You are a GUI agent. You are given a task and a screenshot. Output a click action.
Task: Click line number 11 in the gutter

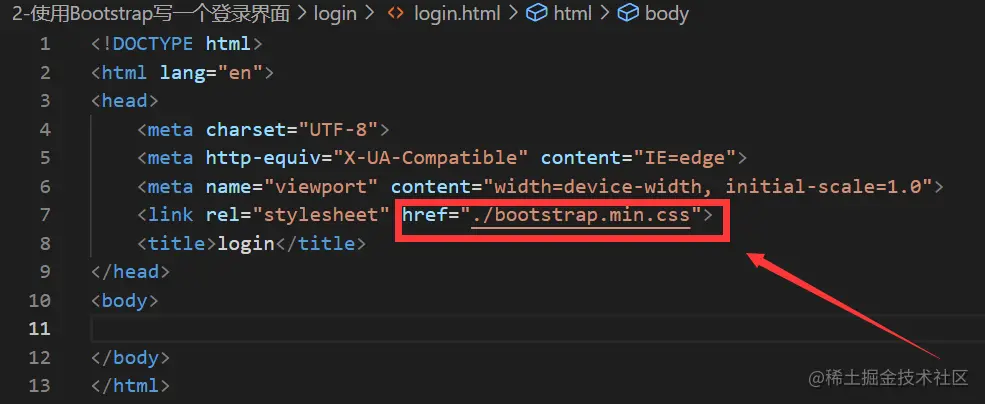pos(39,329)
